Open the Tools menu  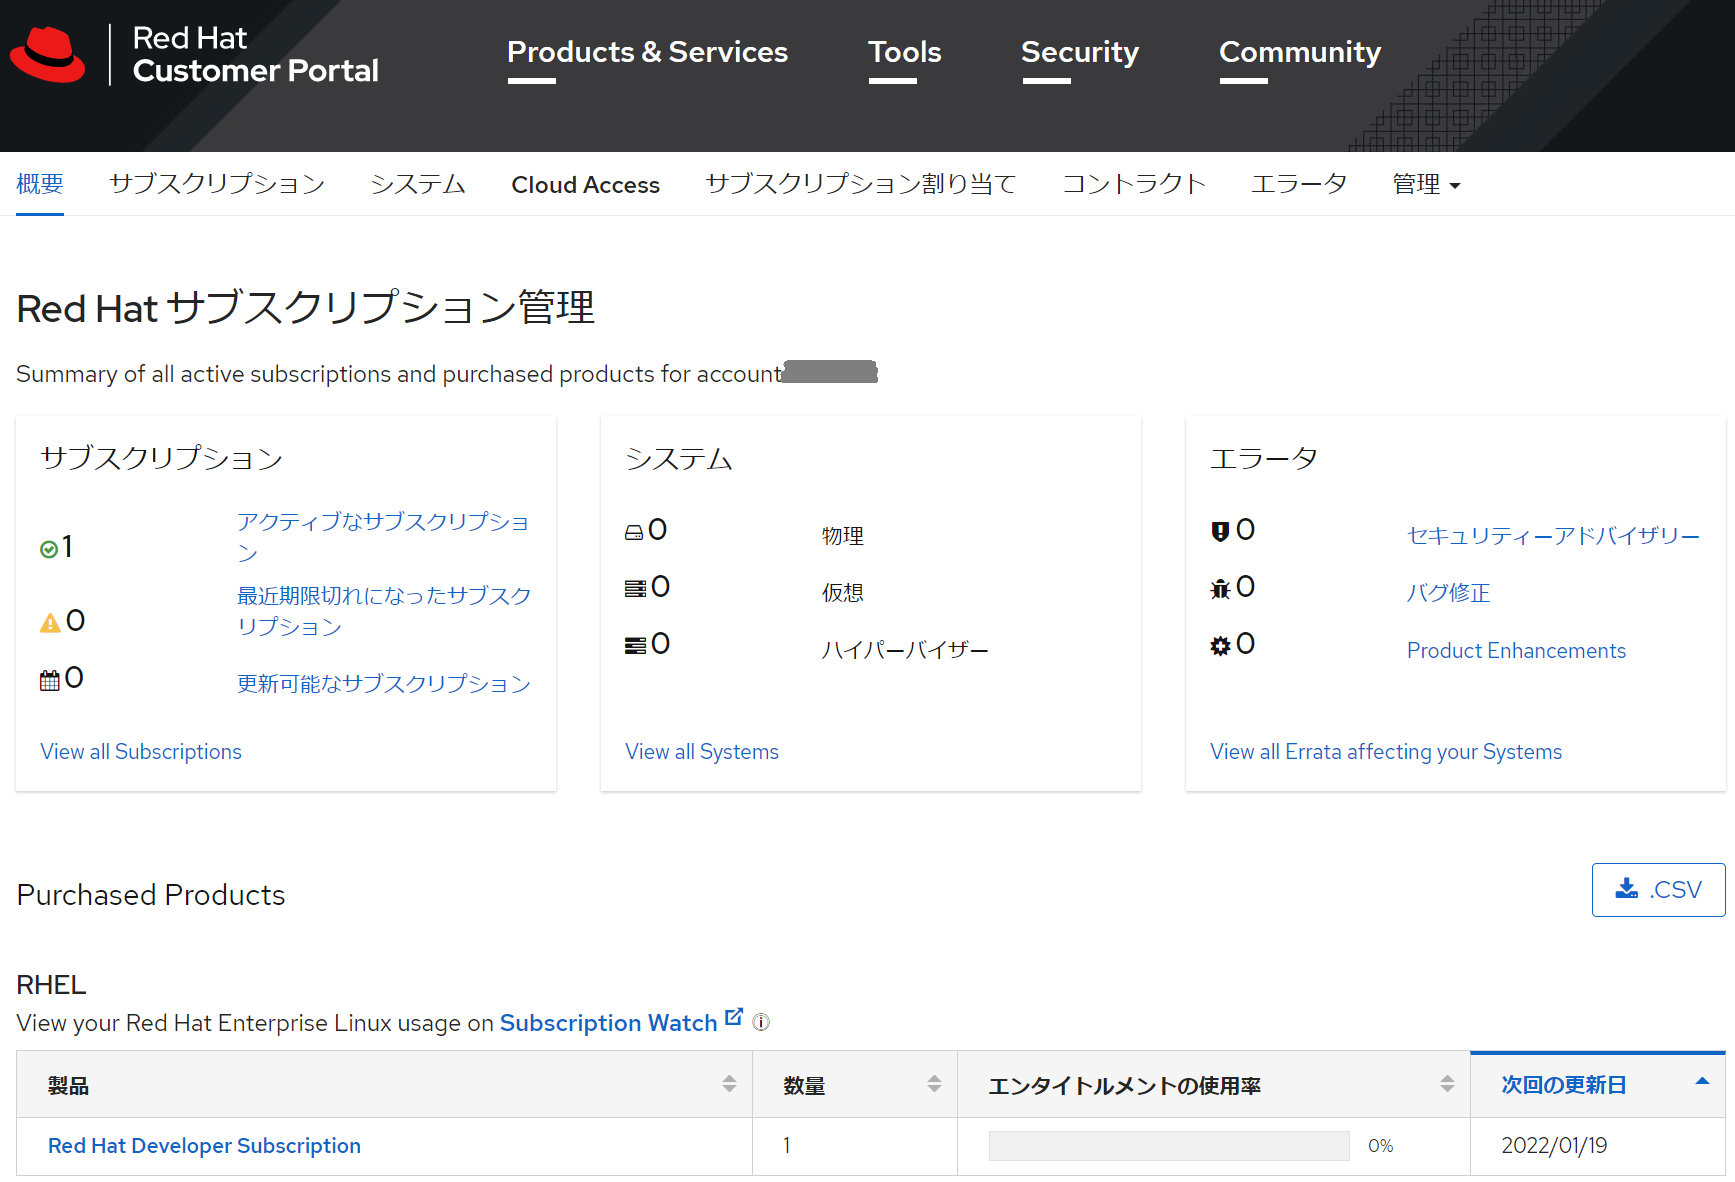pyautogui.click(x=905, y=52)
